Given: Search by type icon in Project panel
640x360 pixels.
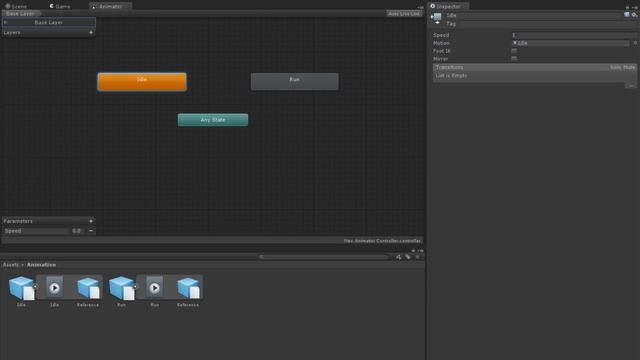Looking at the screenshot, I should pos(398,257).
